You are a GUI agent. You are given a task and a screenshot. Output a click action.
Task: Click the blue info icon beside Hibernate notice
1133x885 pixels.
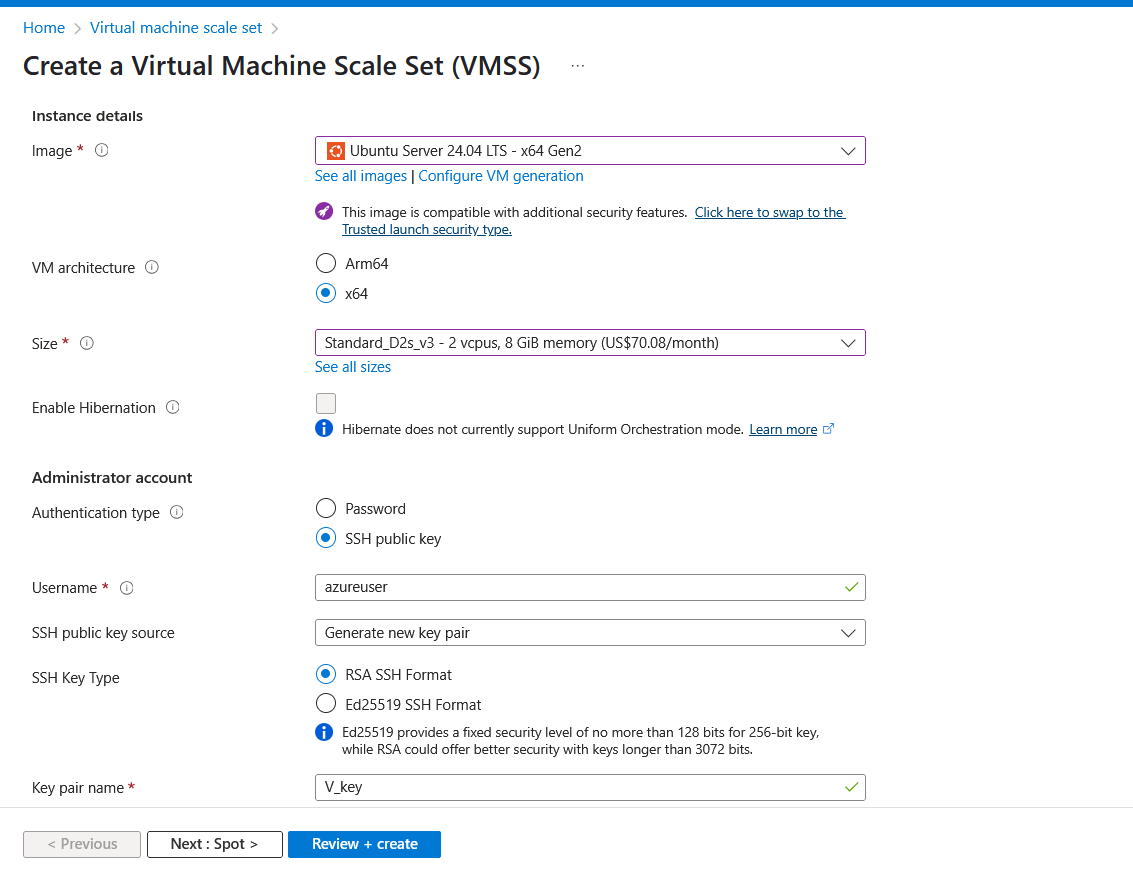click(324, 428)
